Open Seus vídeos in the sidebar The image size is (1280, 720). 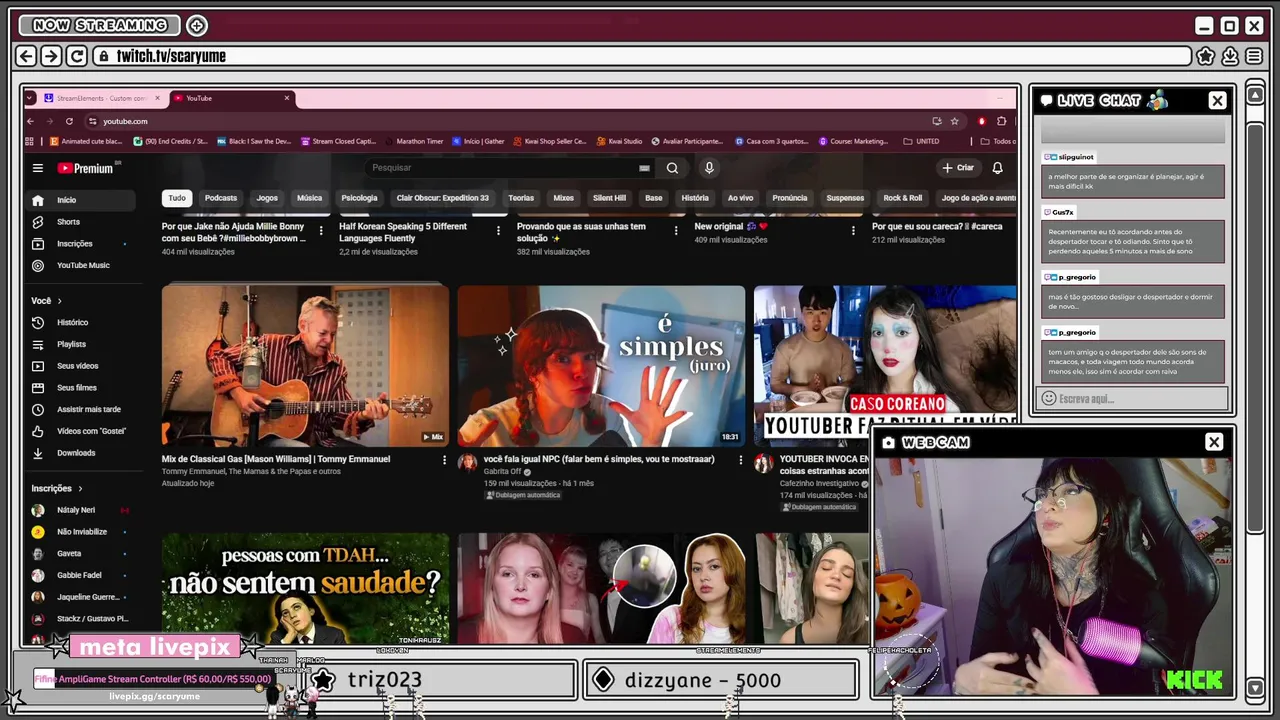pos(80,366)
